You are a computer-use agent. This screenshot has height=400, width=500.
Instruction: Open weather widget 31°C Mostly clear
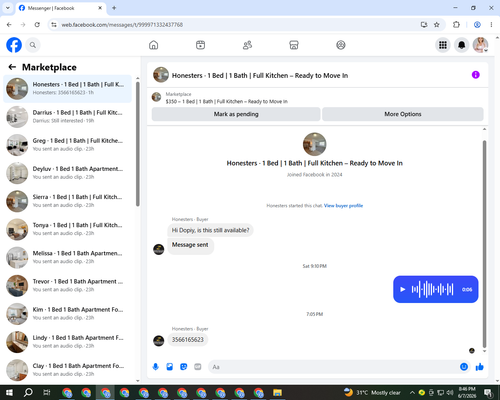click(372, 393)
